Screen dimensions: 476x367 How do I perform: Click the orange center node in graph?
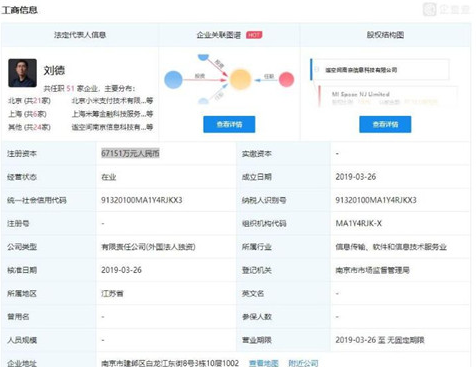240,79
